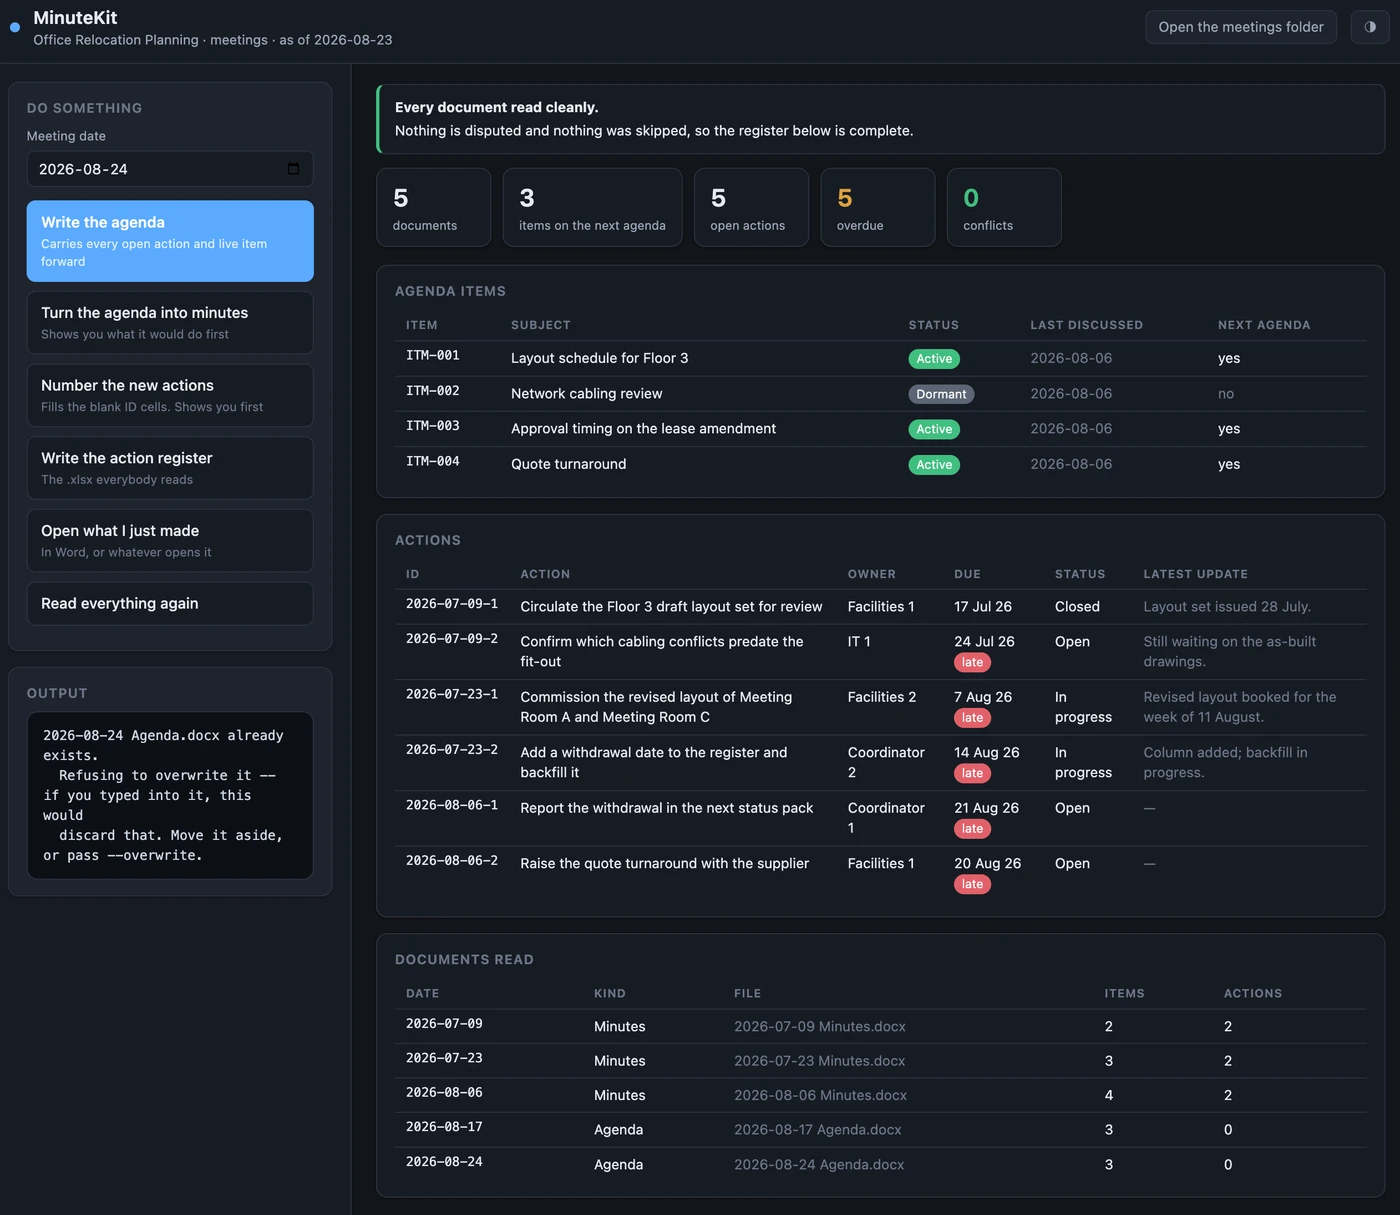Screen dimensions: 1400x1215
Task: Click file 2026-08-06 Minutes.docx
Action: click(820, 1096)
